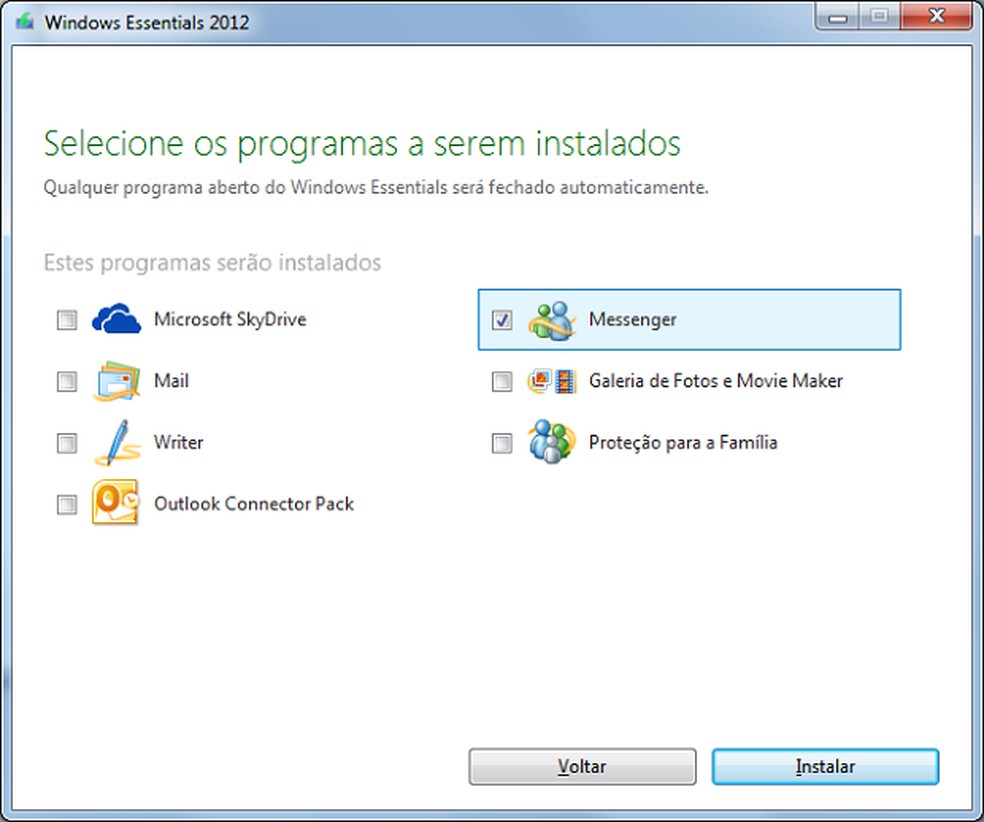Click the Photo Gallery and Movie Maker icon
Screen dimensions: 984x822
pyautogui.click(x=552, y=381)
